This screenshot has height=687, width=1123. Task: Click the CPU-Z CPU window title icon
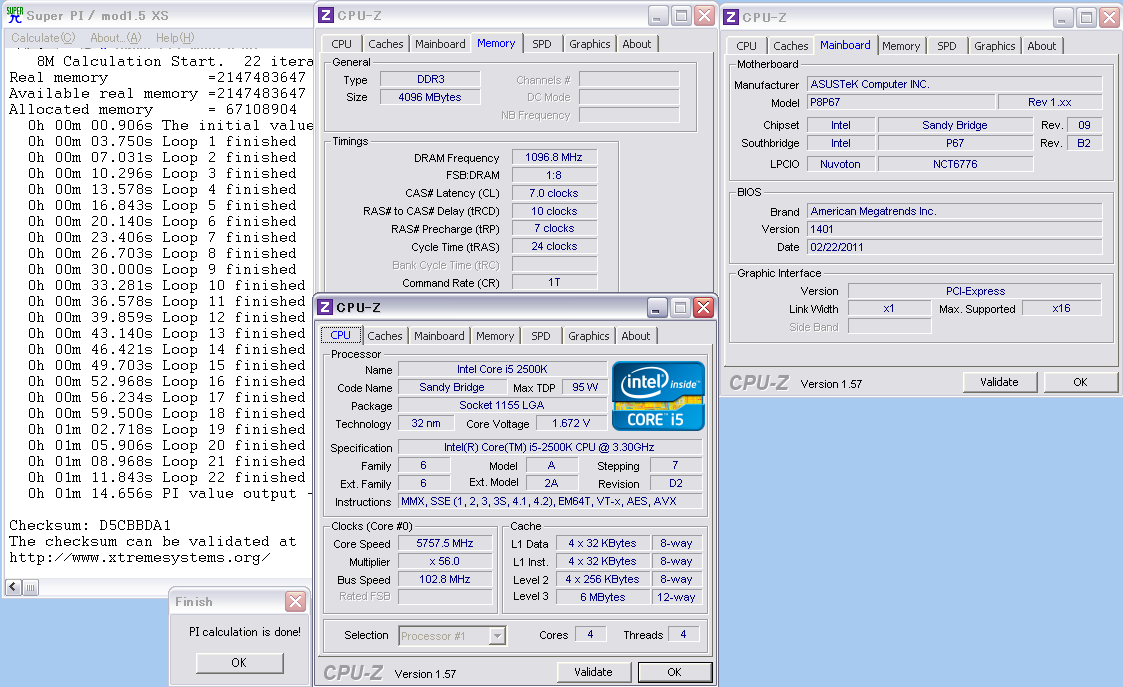pyautogui.click(x=325, y=307)
